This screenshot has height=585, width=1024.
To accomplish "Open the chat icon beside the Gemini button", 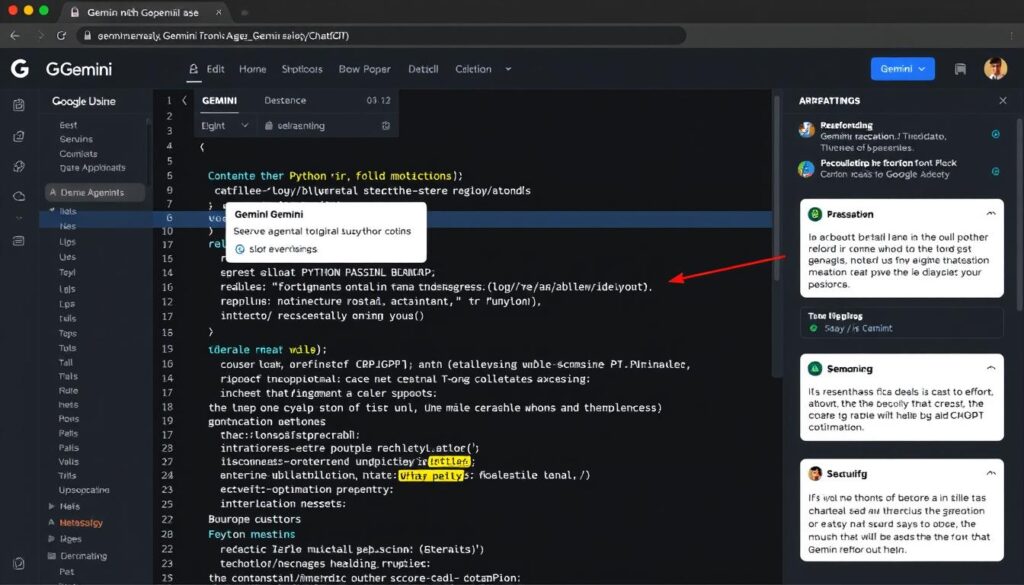I will pos(961,69).
